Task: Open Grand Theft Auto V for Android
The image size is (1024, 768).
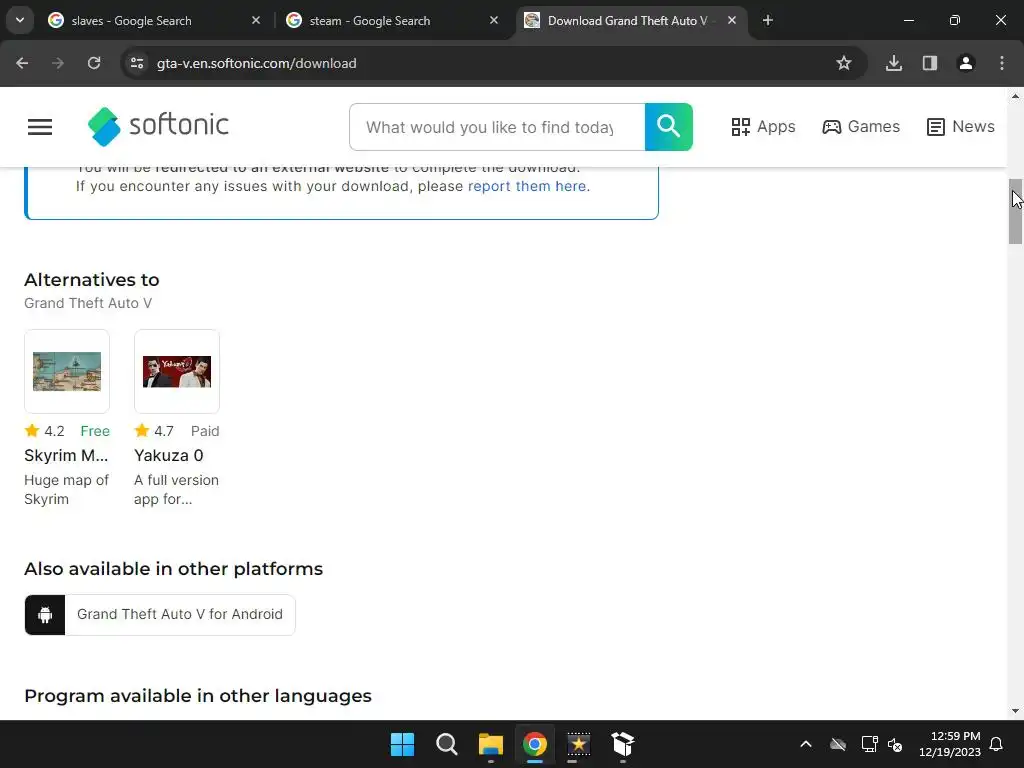Action: pos(160,615)
